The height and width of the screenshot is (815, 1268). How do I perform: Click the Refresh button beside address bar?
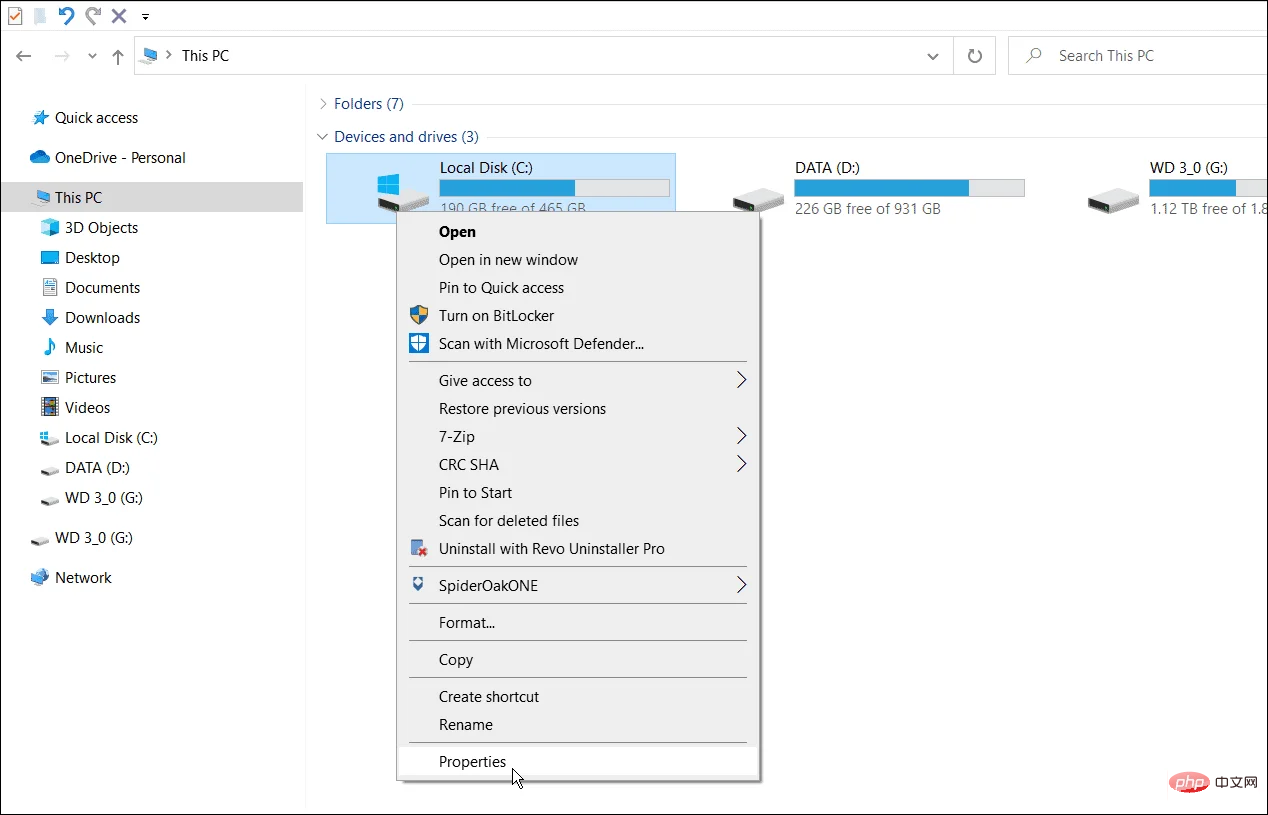pyautogui.click(x=974, y=56)
